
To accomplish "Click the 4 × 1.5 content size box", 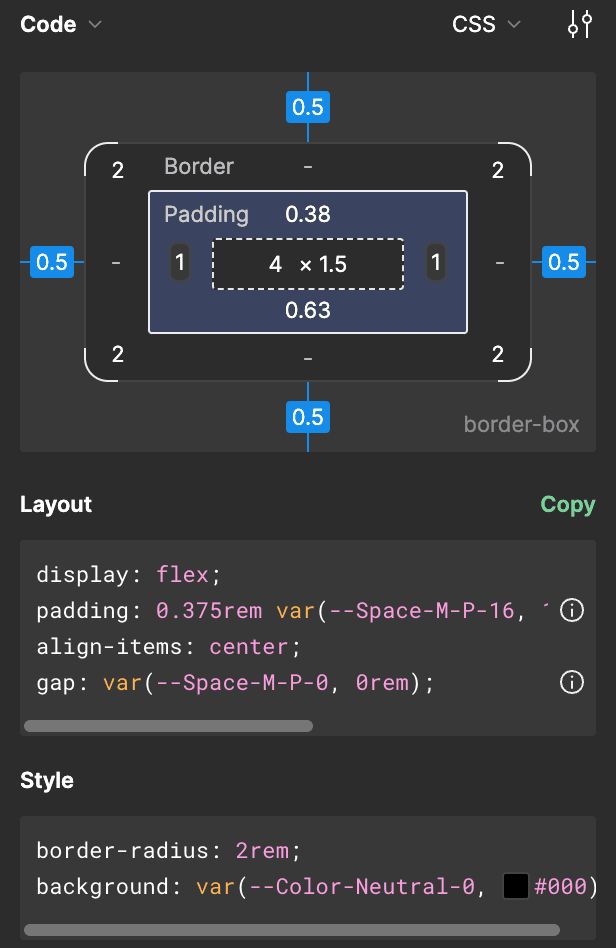I will [x=308, y=264].
